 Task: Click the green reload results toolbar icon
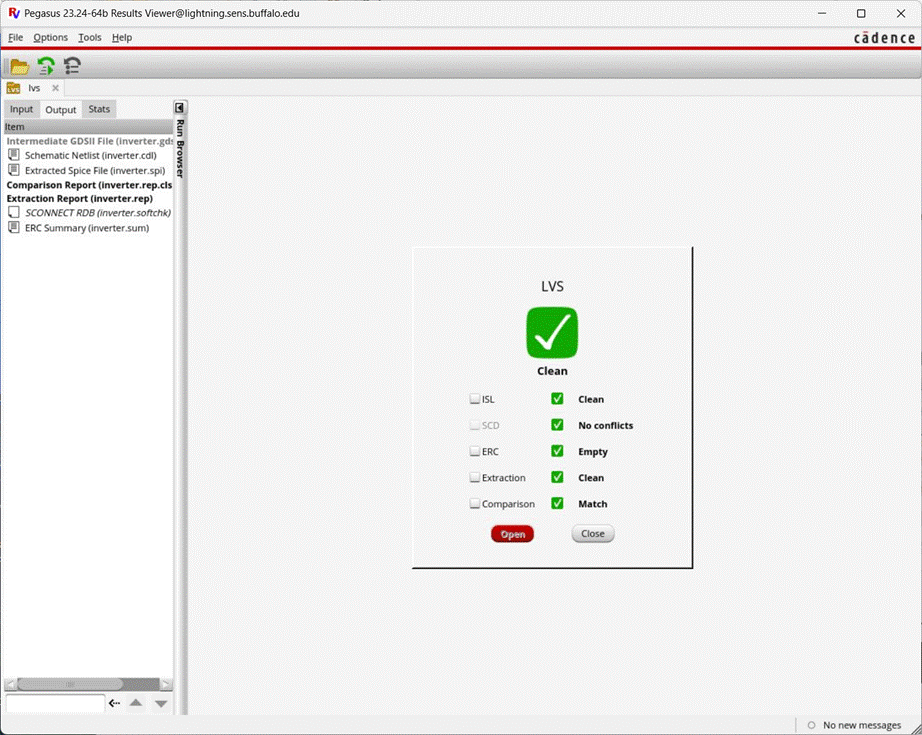44,66
